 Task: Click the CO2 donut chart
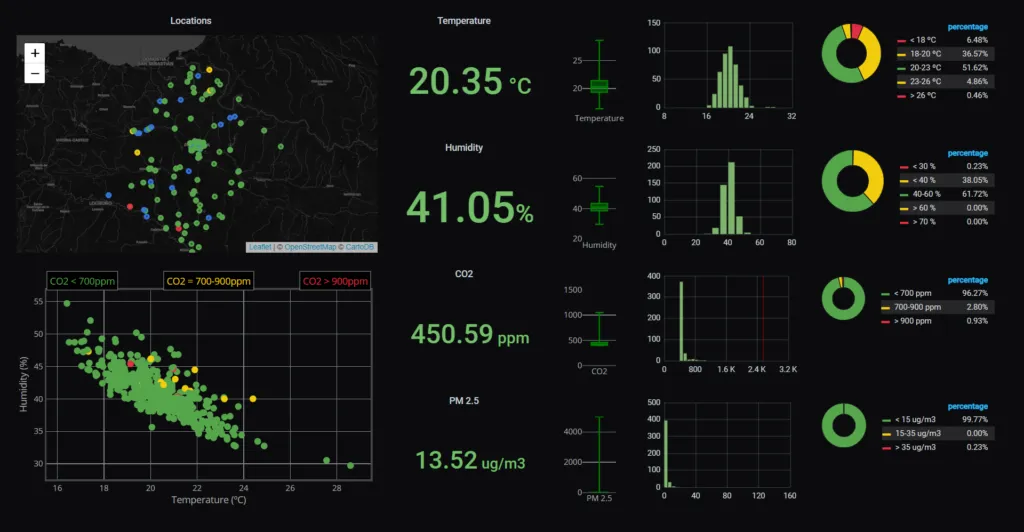click(843, 298)
